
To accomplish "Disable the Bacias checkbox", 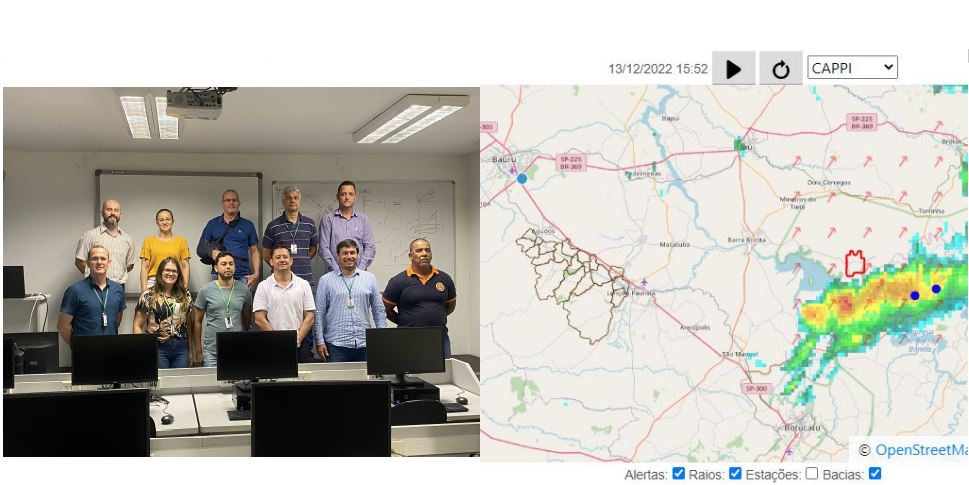I will coord(874,473).
